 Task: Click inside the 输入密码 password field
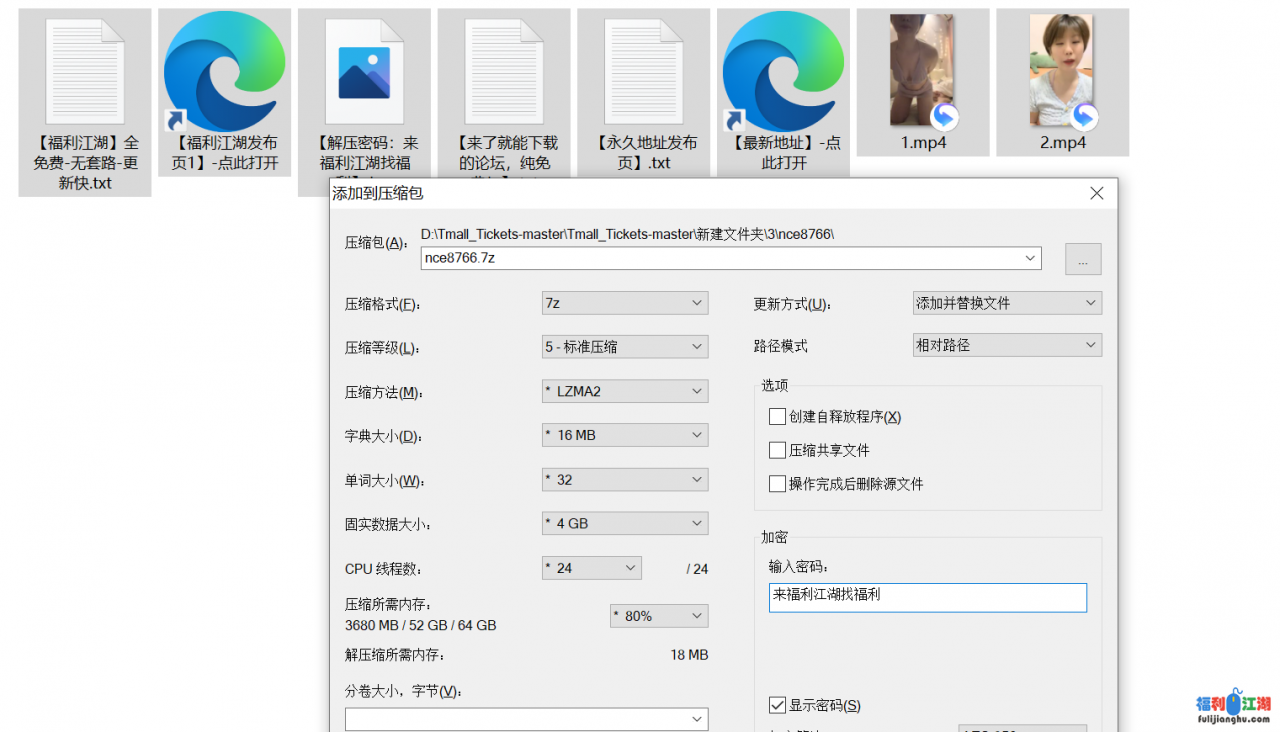[926, 597]
